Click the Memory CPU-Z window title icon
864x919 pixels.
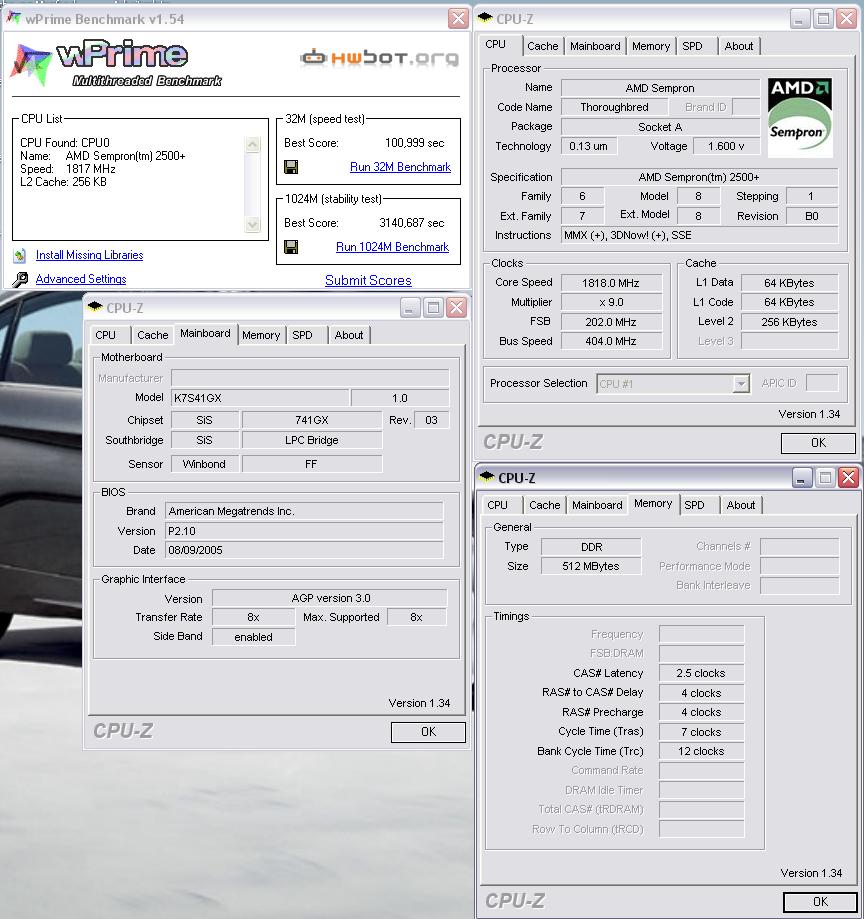click(x=487, y=476)
